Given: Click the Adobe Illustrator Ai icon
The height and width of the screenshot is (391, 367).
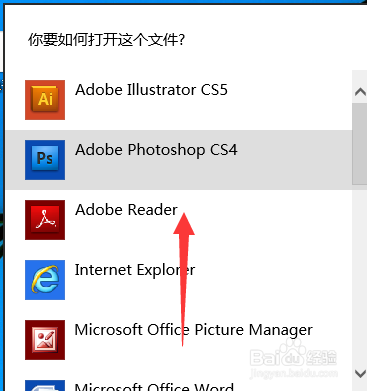Looking at the screenshot, I should (45, 100).
